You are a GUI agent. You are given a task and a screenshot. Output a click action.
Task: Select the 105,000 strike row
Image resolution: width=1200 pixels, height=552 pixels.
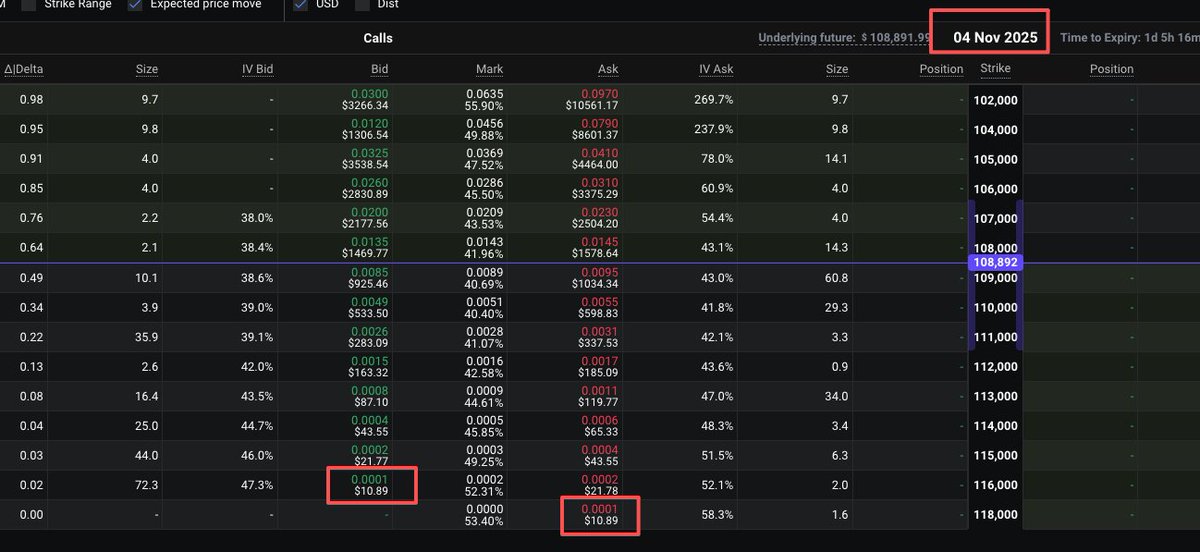pos(995,159)
